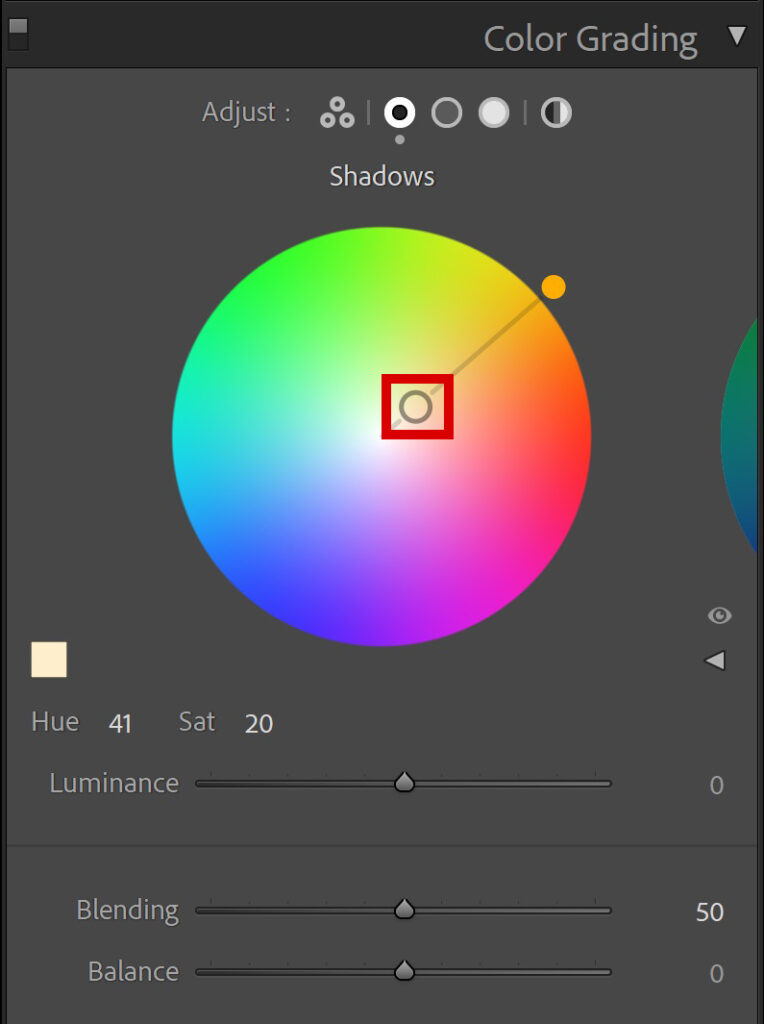Collapse the sliders with left-pointing triangle
The width and height of the screenshot is (764, 1024).
click(x=715, y=661)
